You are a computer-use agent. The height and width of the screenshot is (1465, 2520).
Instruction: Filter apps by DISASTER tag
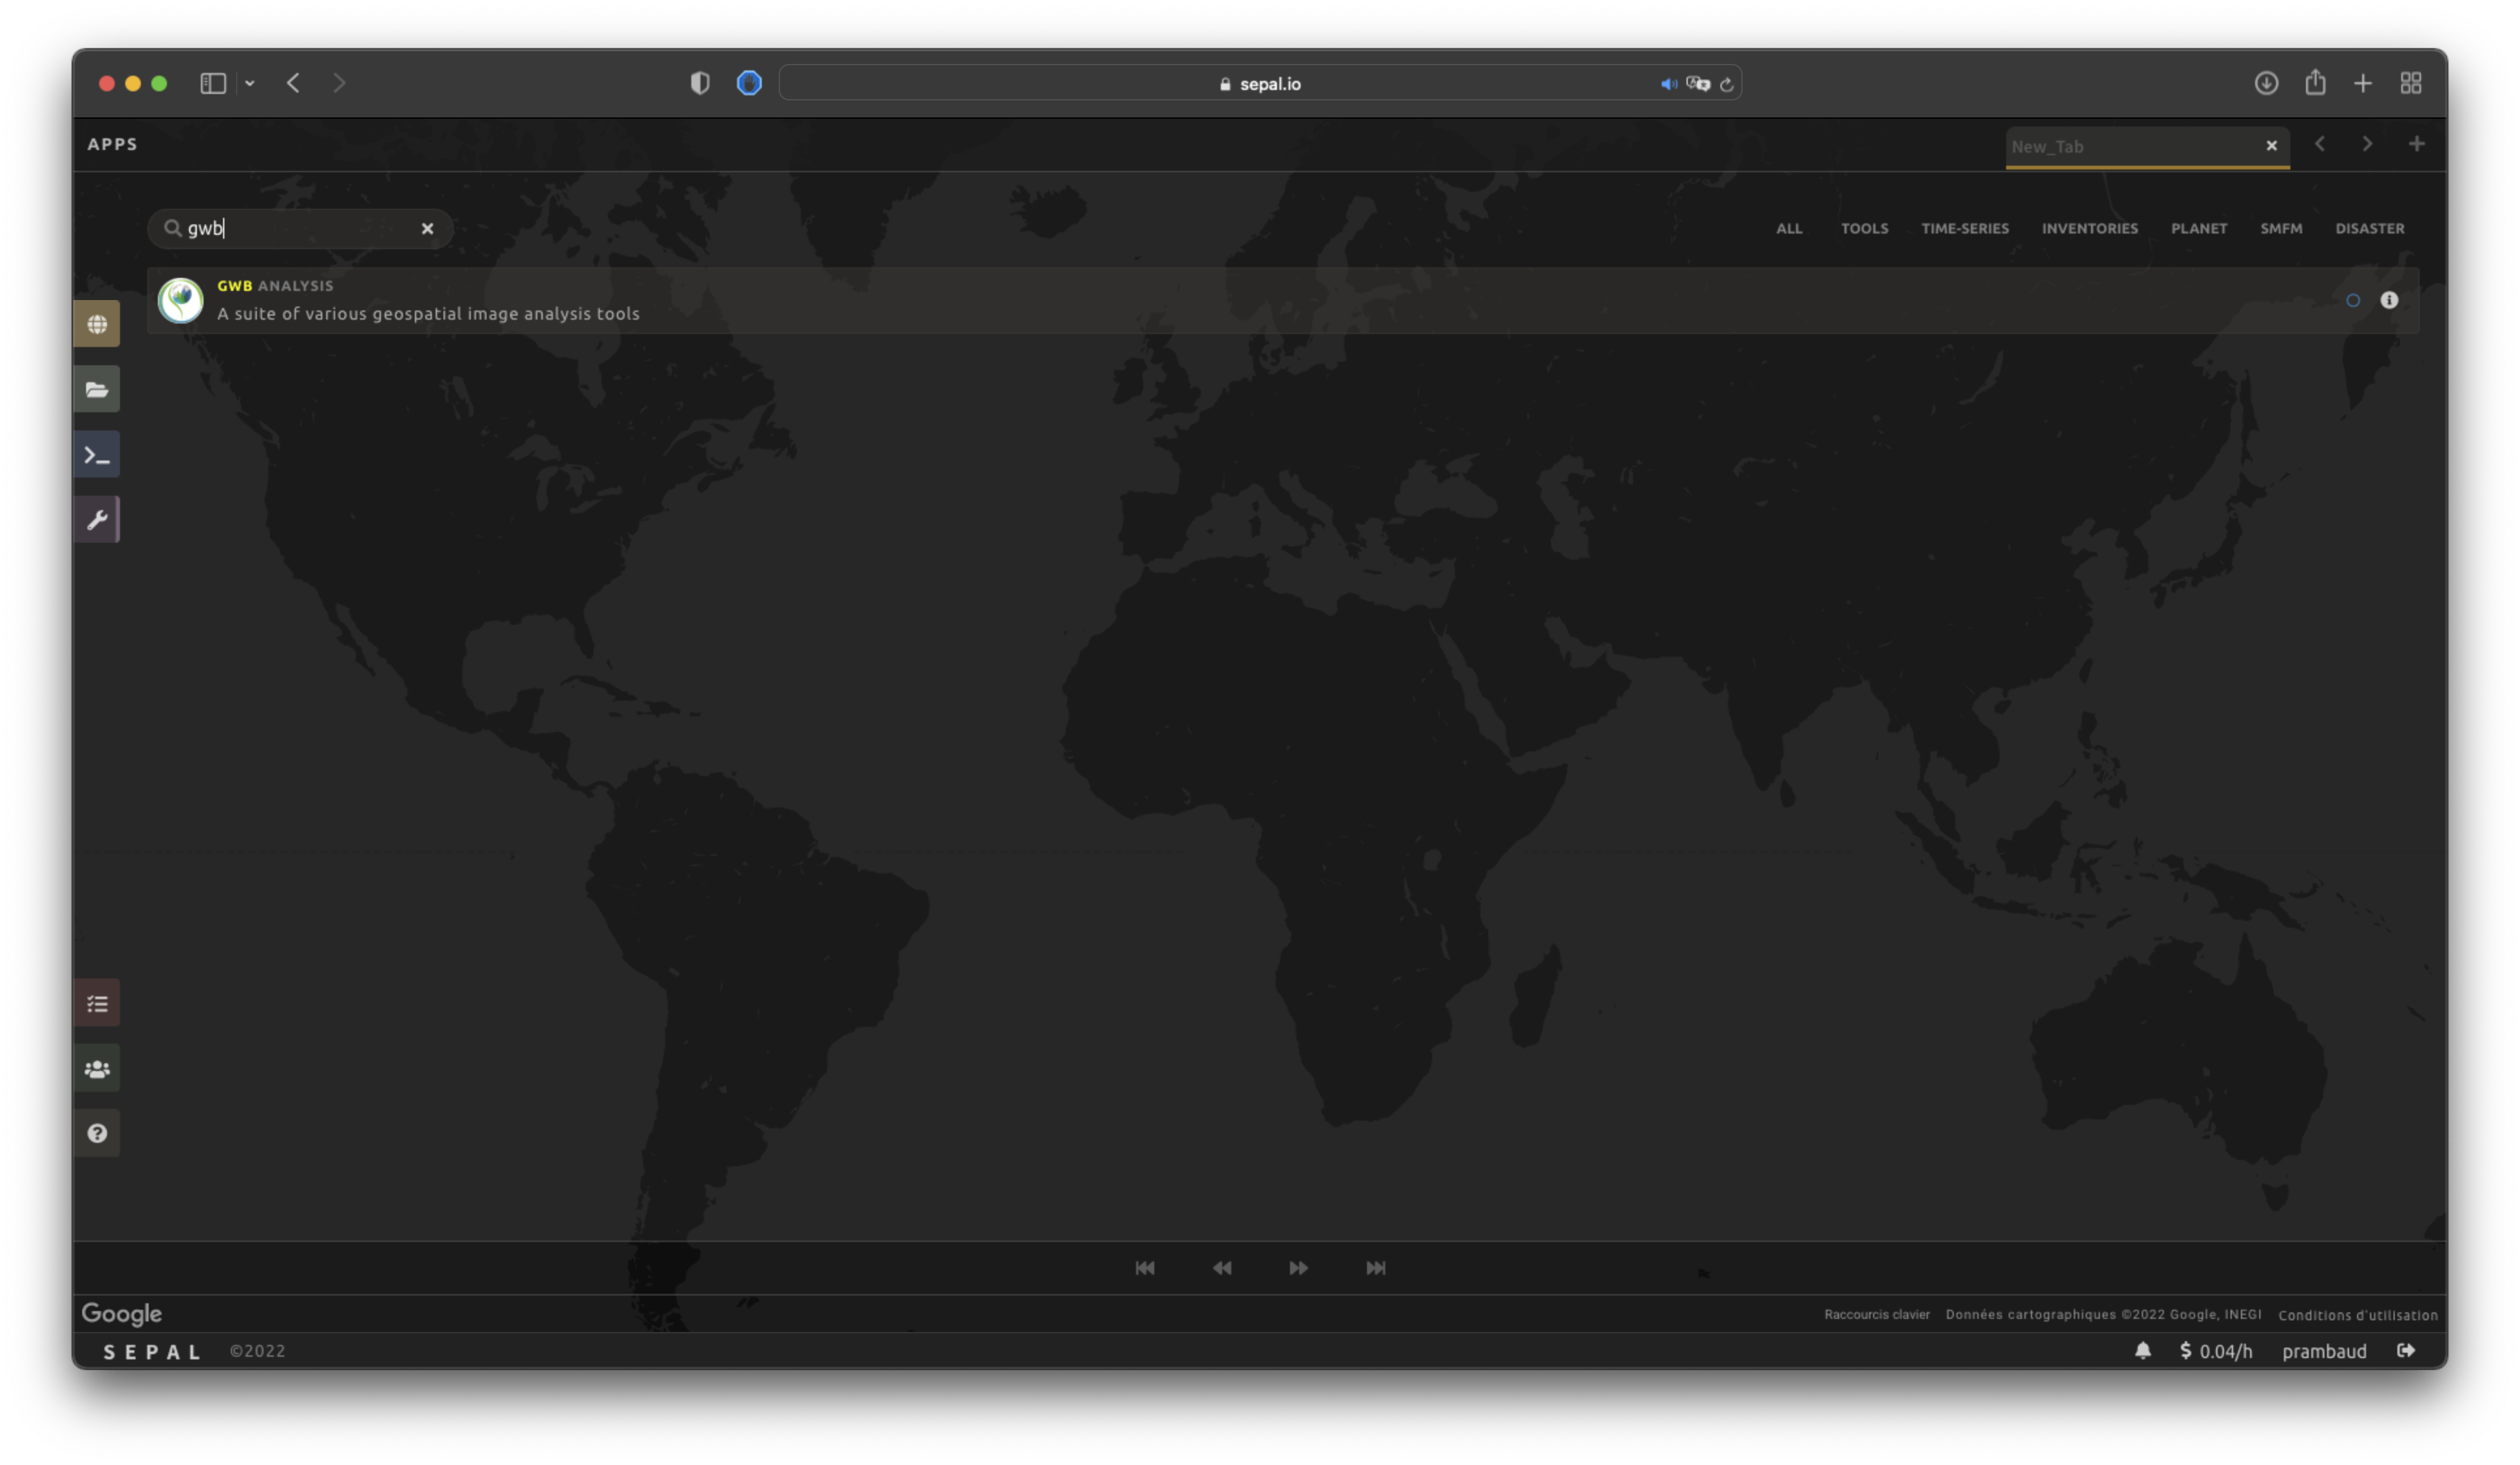click(x=2369, y=228)
